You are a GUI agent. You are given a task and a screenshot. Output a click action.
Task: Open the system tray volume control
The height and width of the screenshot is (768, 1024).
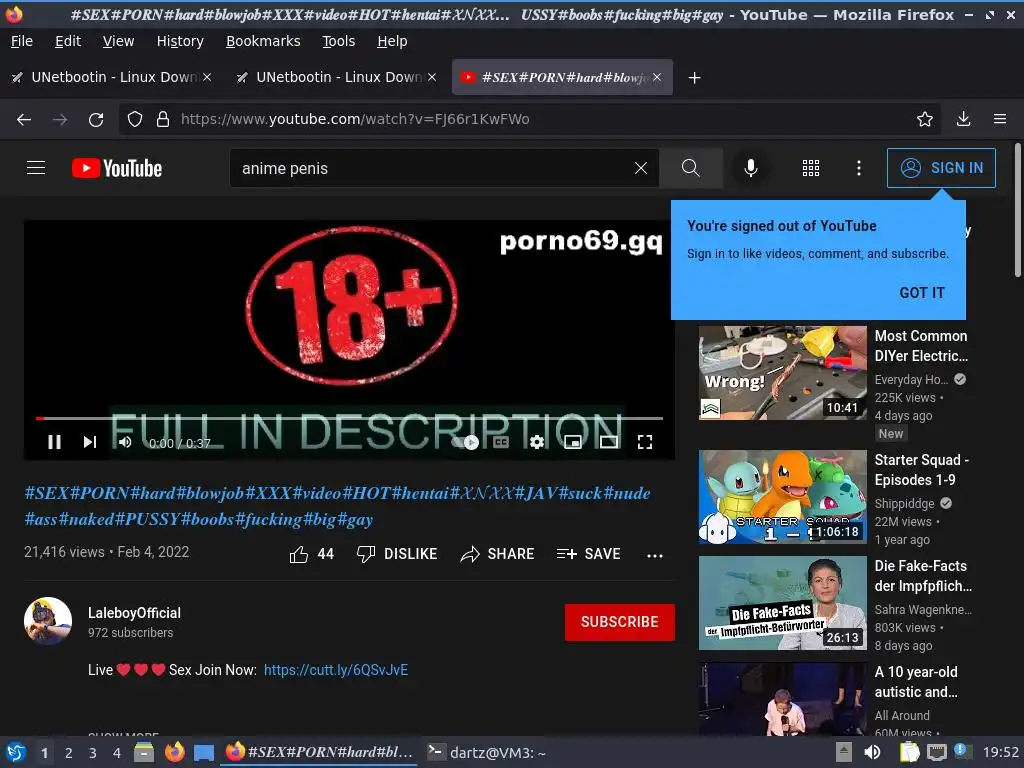point(872,752)
